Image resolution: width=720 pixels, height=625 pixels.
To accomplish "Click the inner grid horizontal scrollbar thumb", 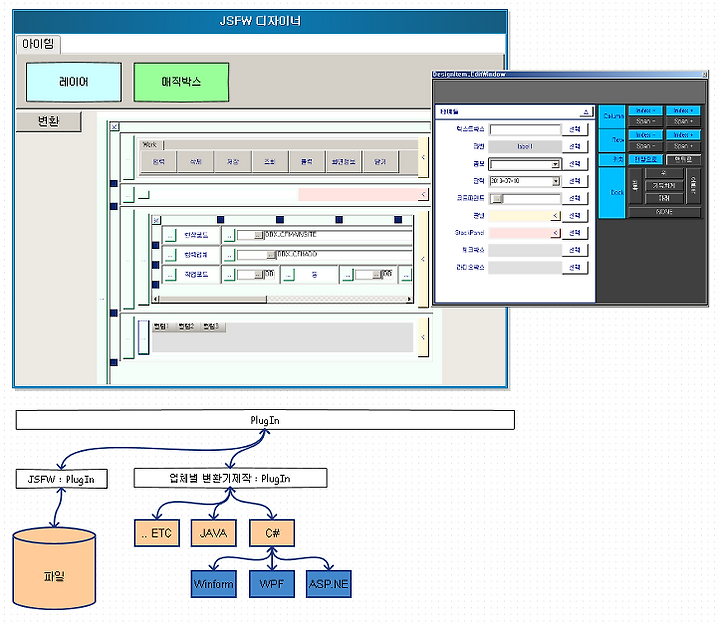I will (213, 299).
